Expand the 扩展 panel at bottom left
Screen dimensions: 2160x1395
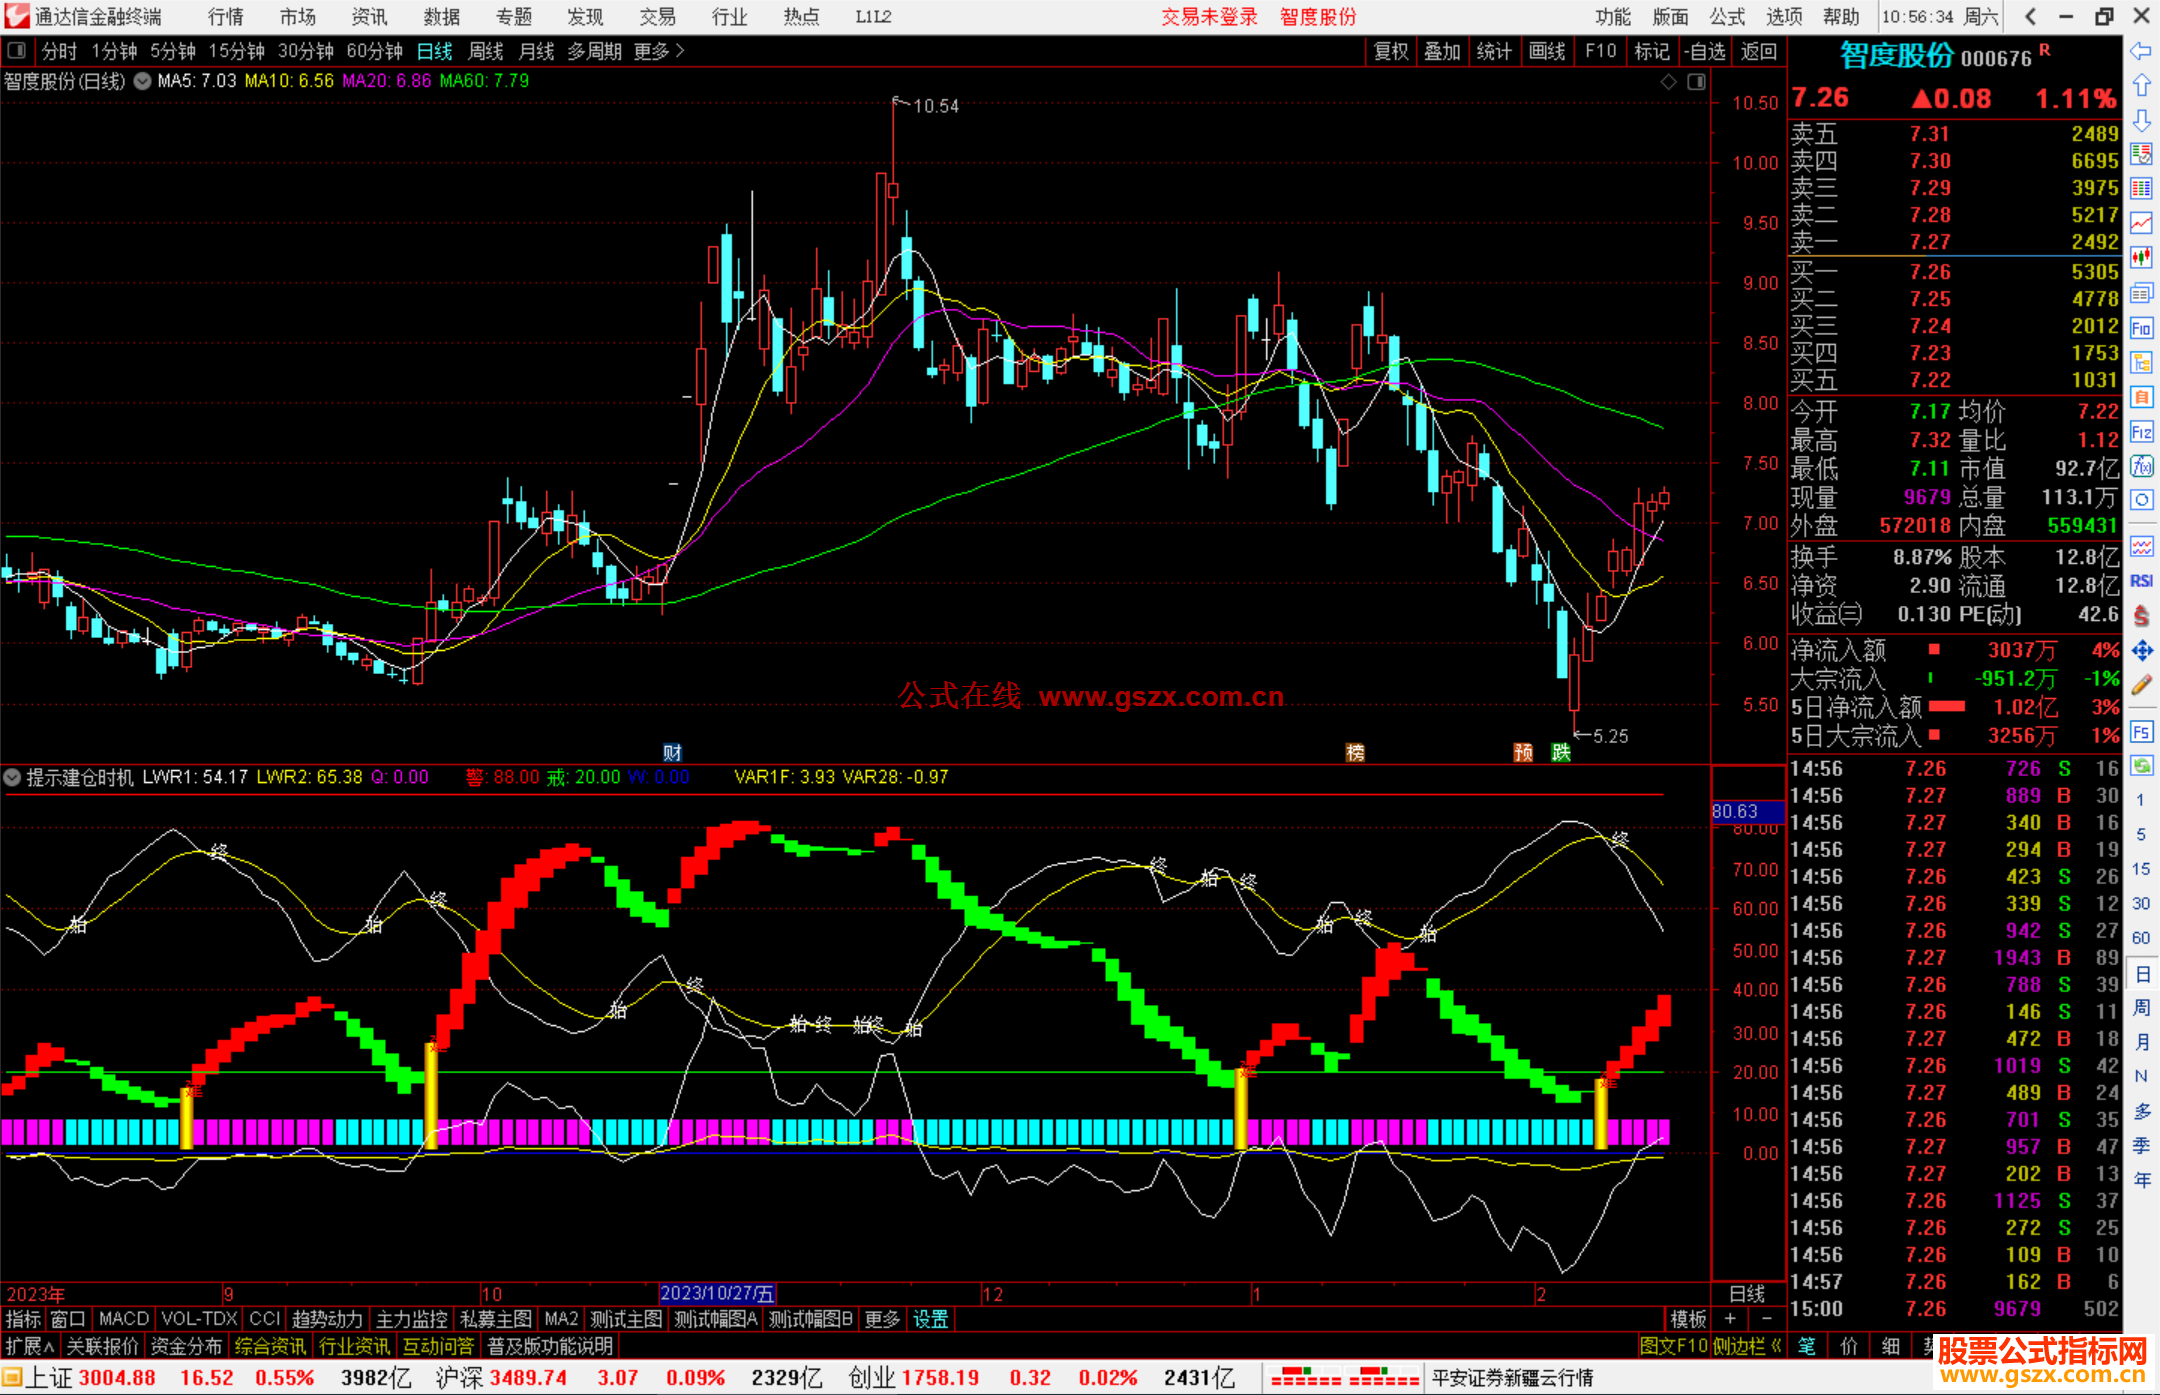(30, 1346)
